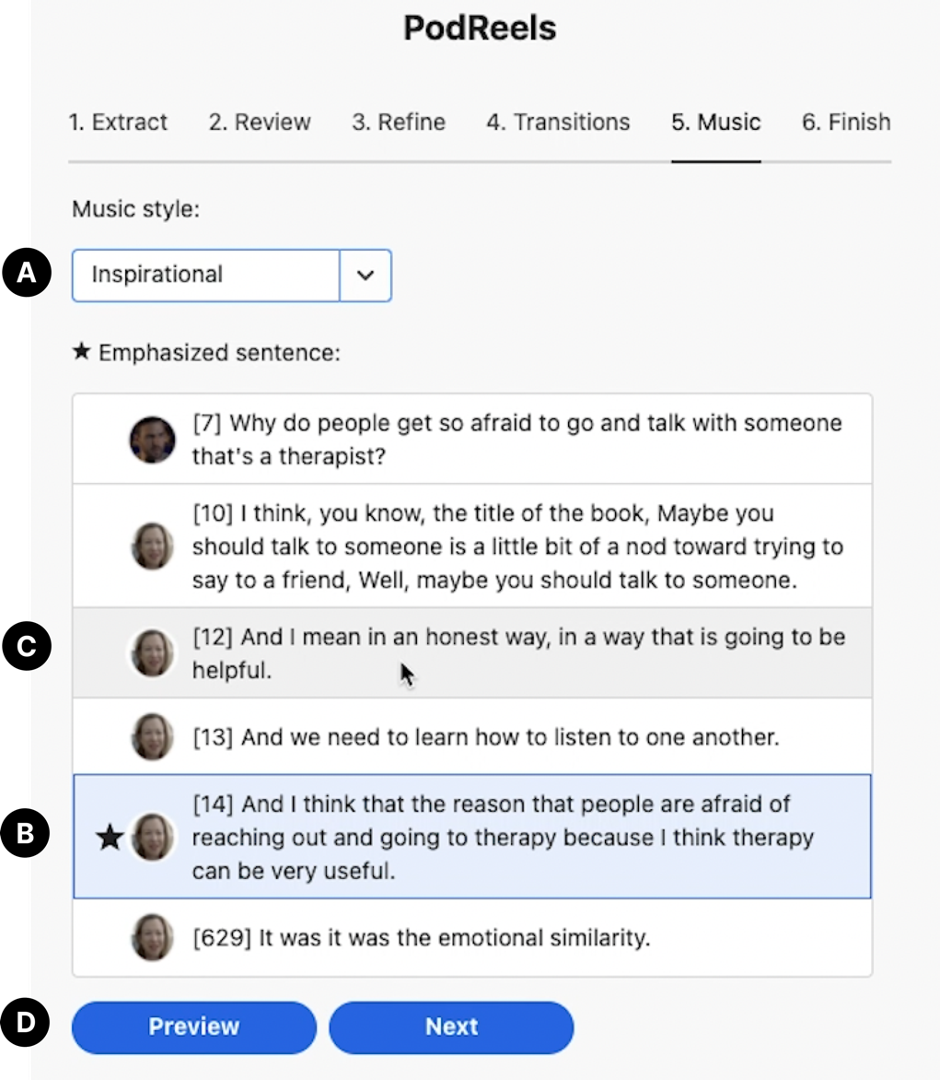Click the speaker avatar on sentence 10
This screenshot has width=940, height=1080.
(153, 547)
